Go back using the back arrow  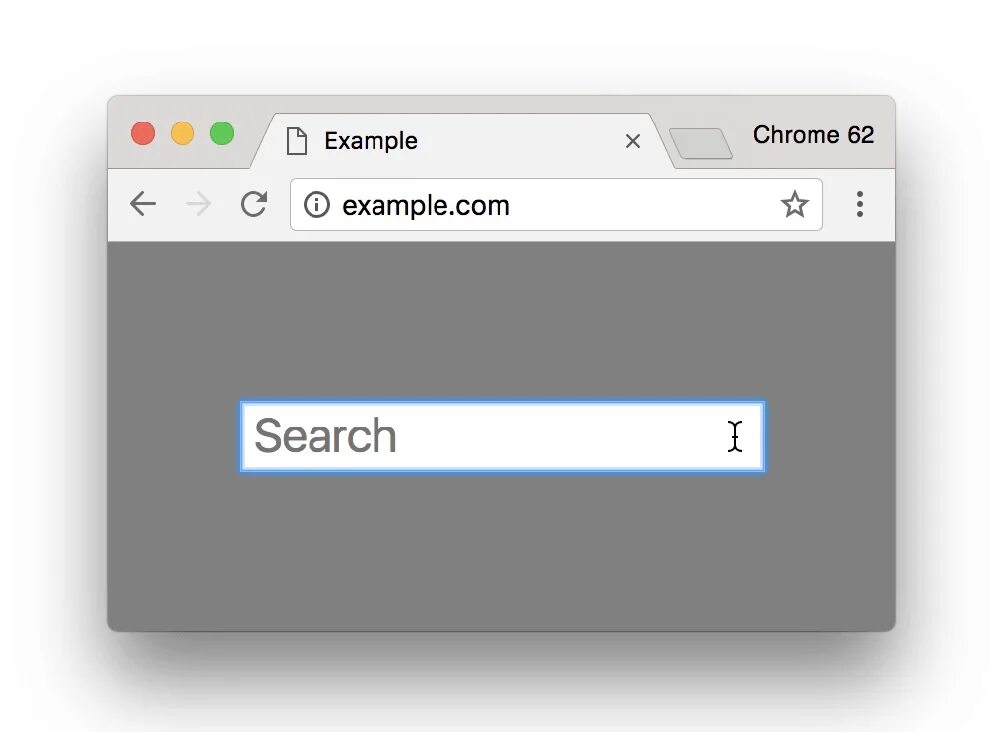pos(143,205)
